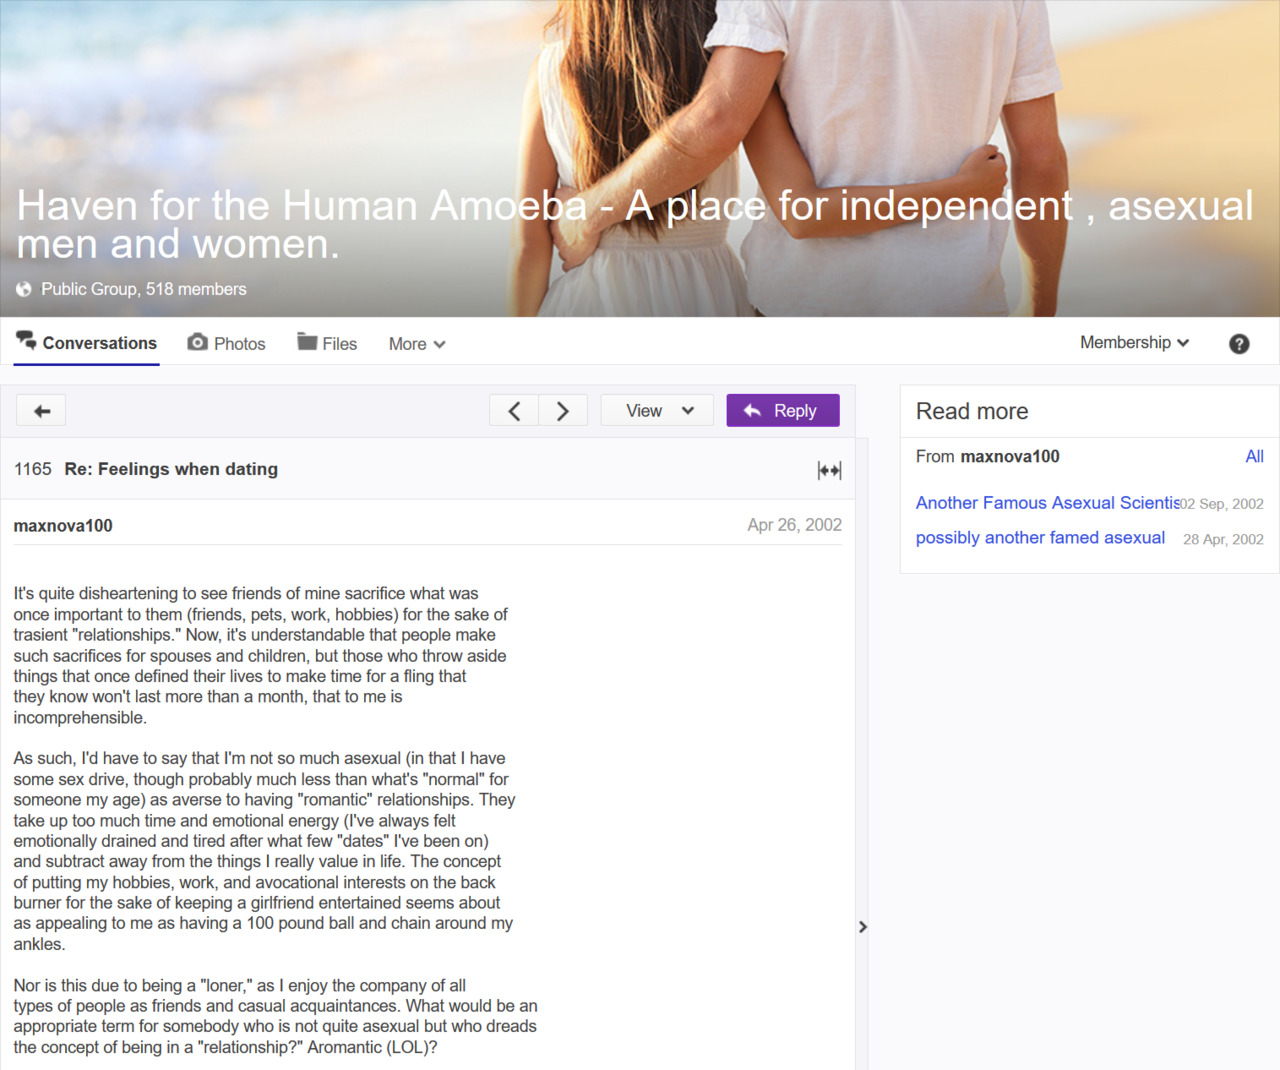
Task: Go back with the left arrow button
Action: (42, 411)
